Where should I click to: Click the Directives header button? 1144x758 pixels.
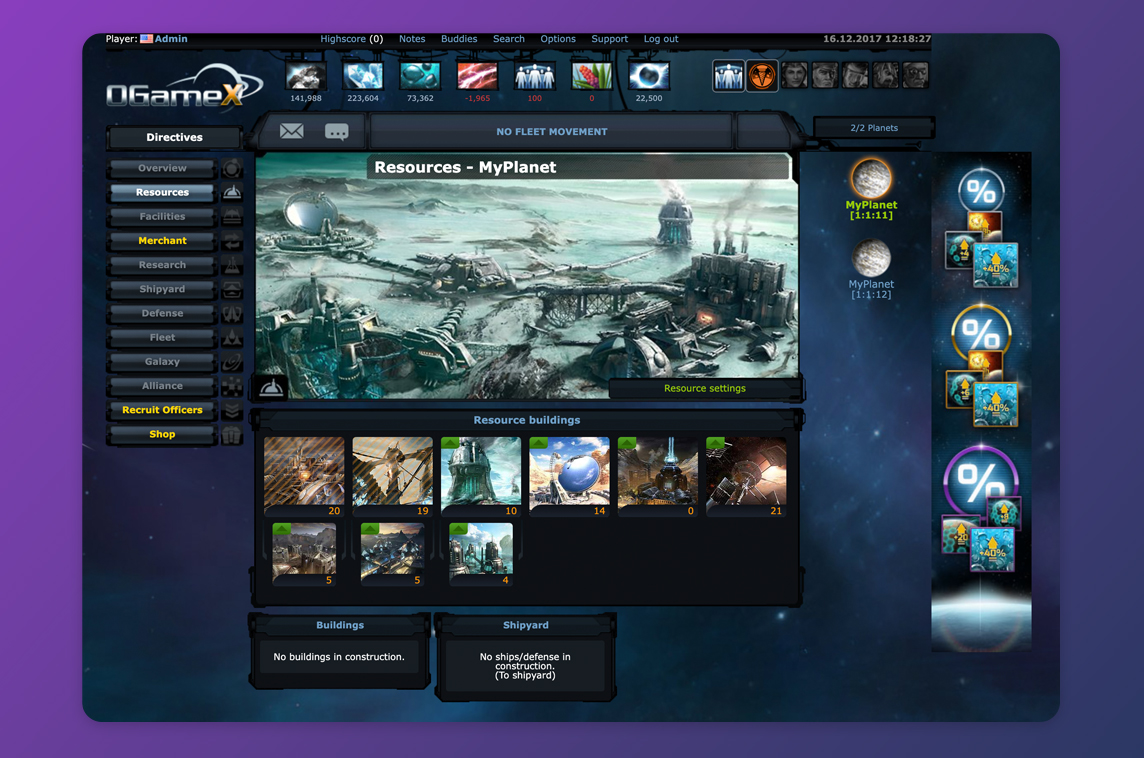click(174, 137)
